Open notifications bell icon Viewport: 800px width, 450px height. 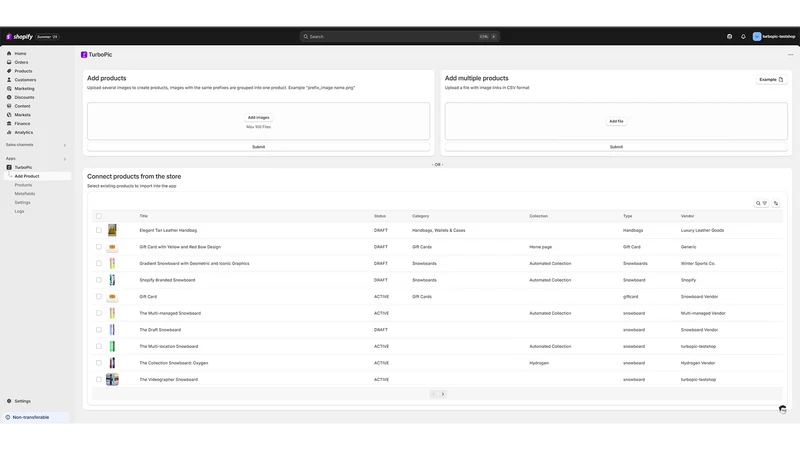[743, 37]
